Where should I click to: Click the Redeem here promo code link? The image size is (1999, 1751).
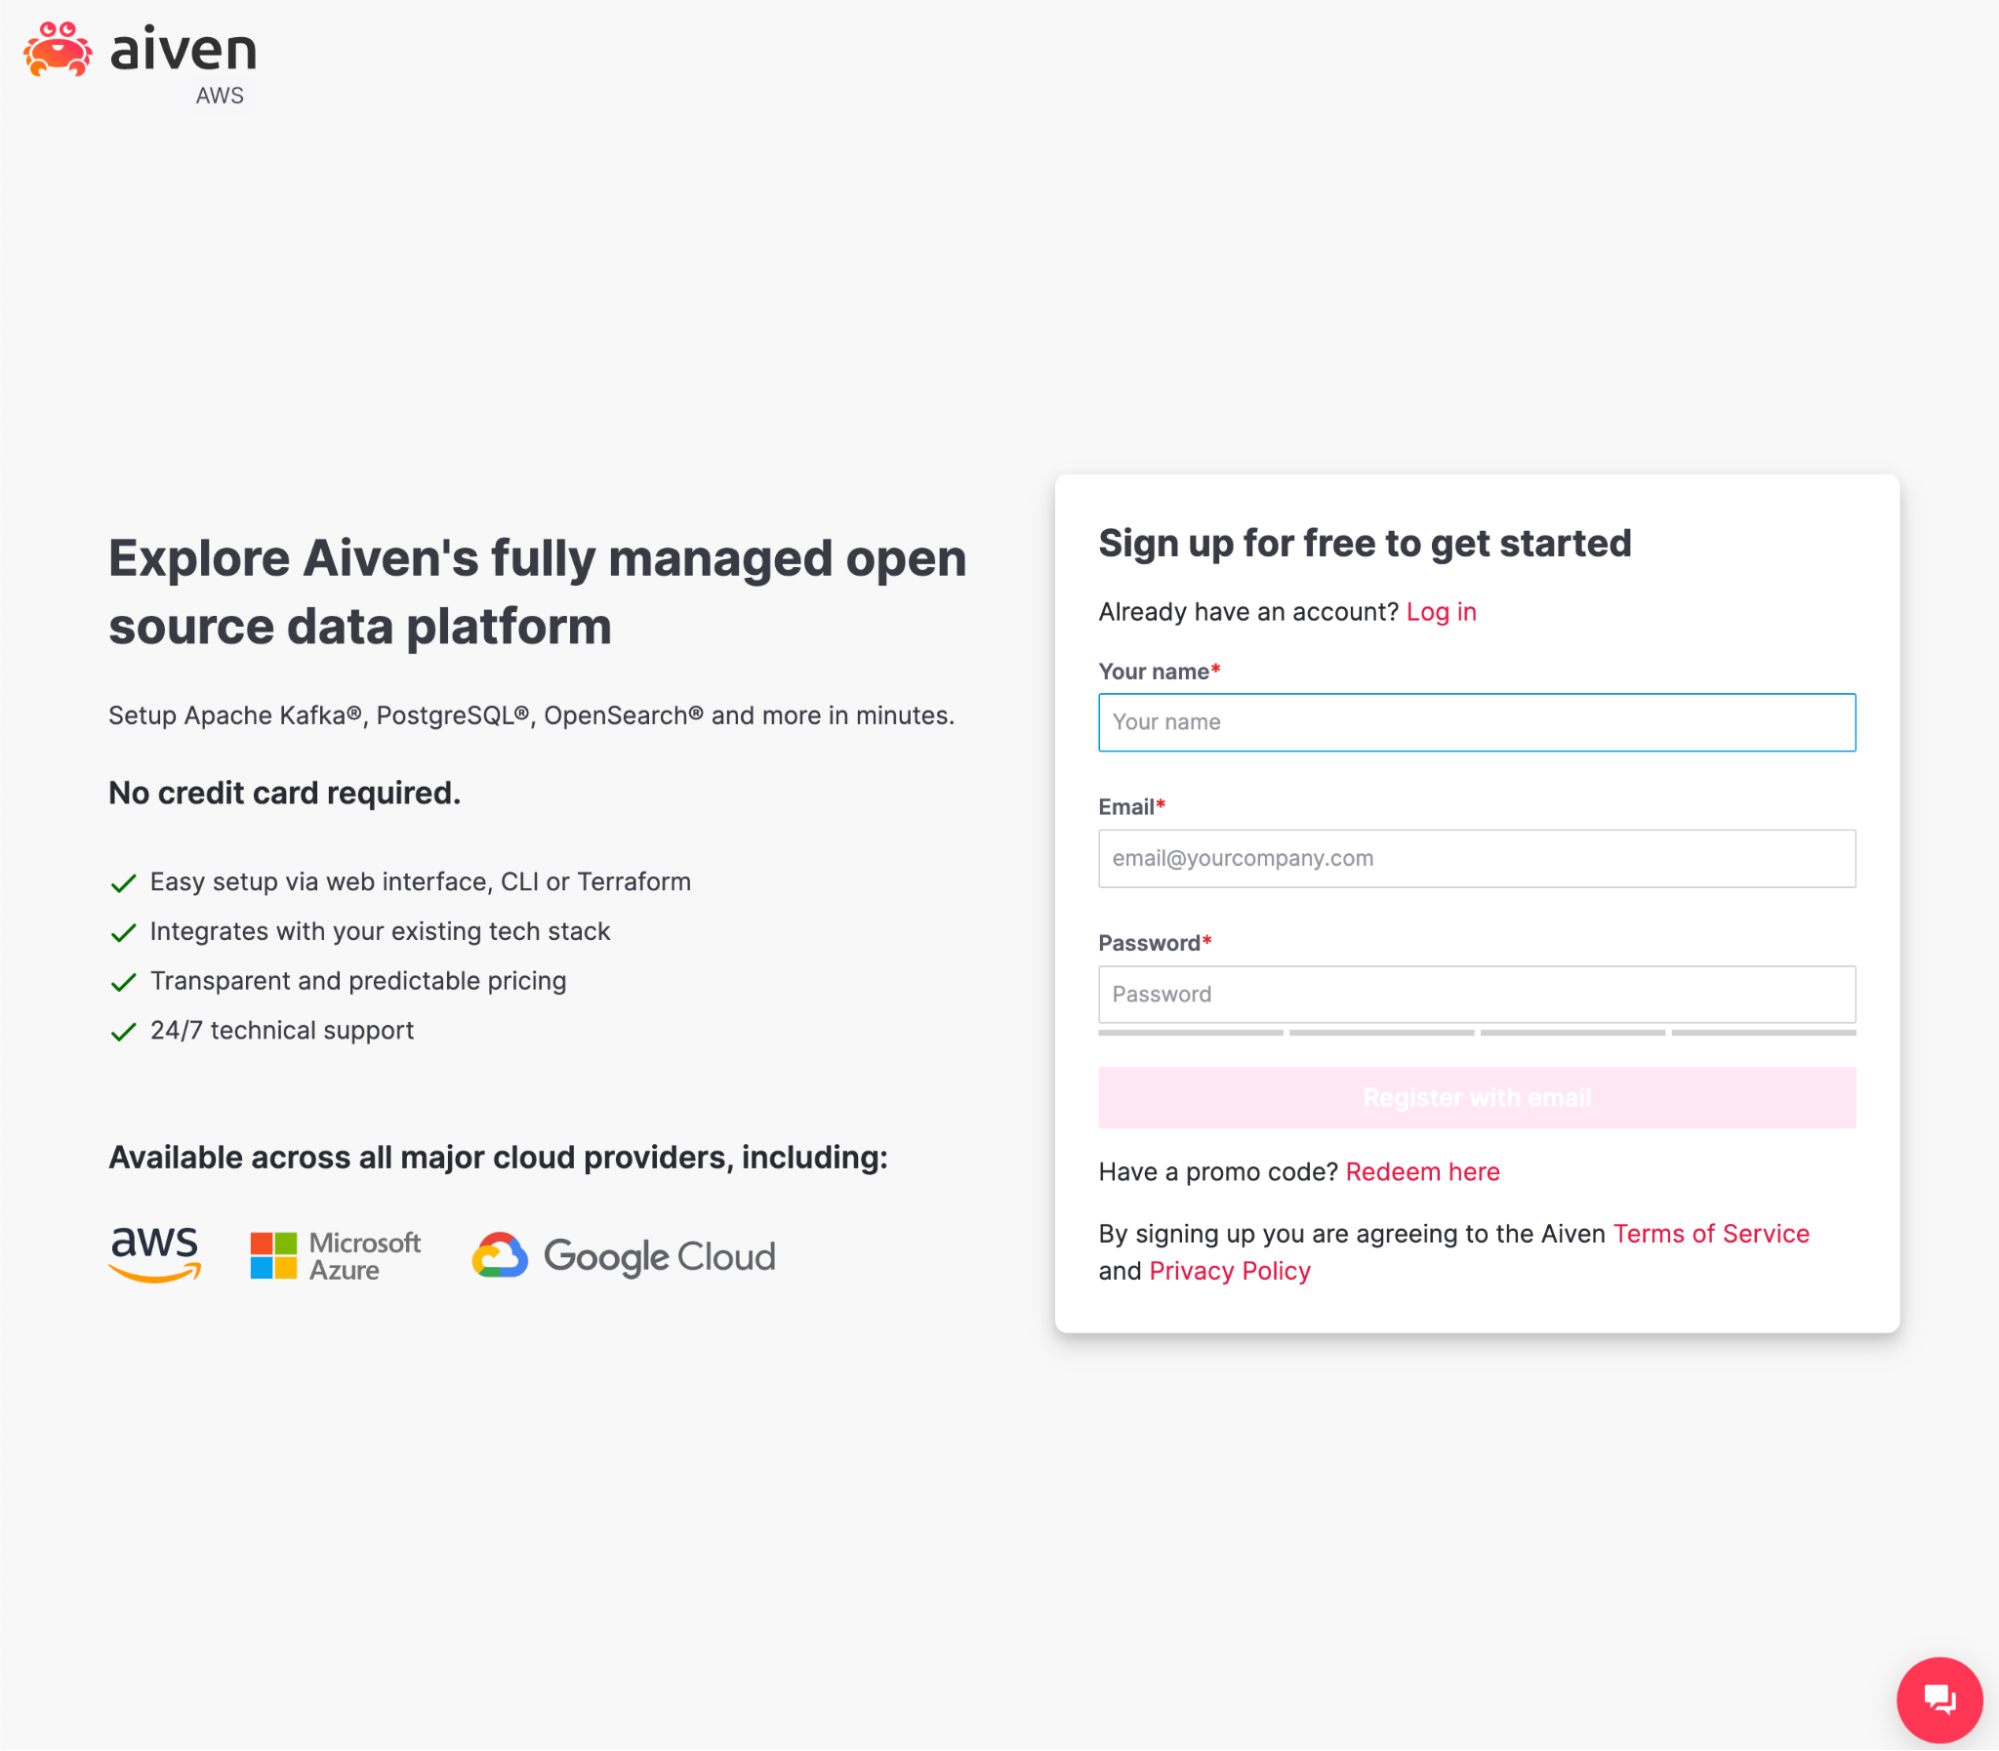tap(1422, 1171)
